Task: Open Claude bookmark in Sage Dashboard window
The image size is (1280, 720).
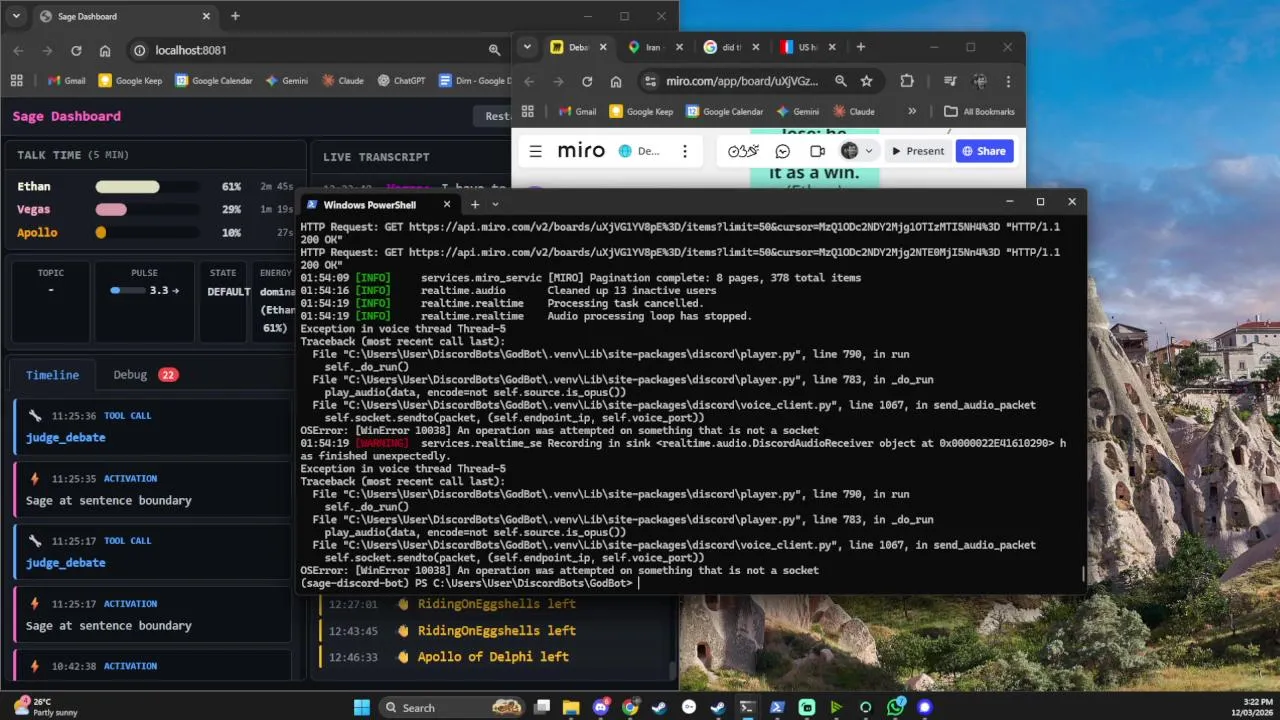Action: (342, 81)
